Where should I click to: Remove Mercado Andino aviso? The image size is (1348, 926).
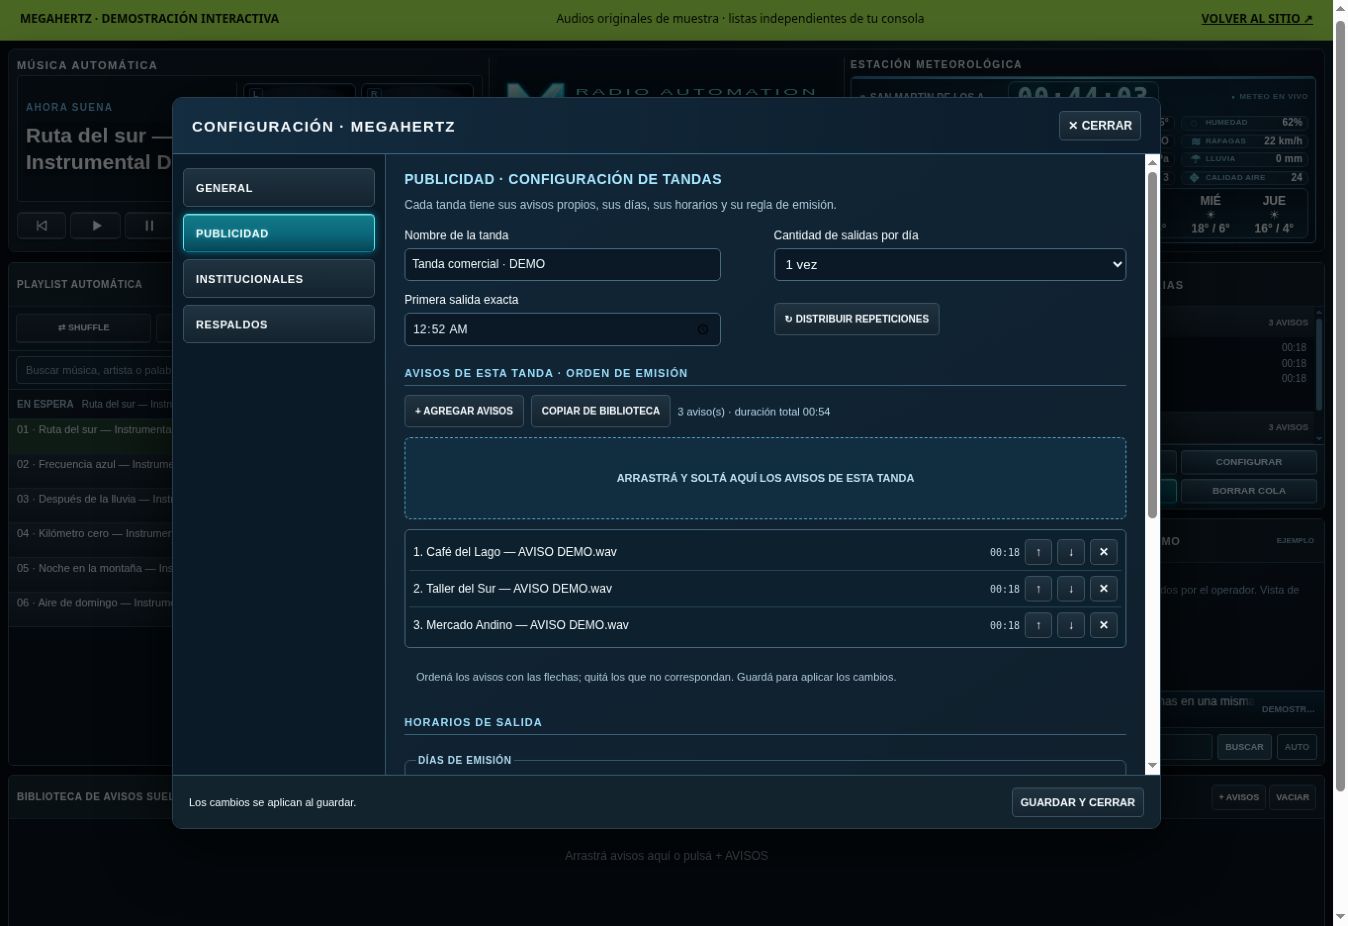point(1103,625)
